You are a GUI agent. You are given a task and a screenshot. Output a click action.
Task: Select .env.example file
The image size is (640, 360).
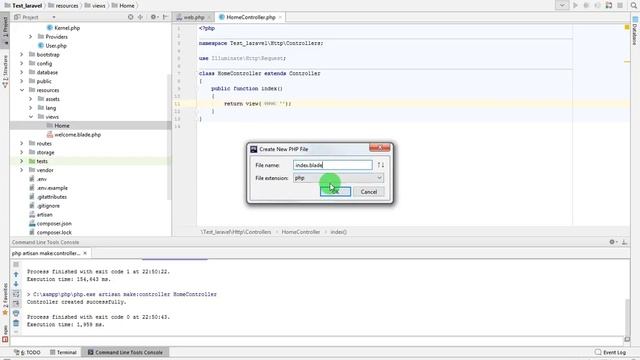[x=52, y=188]
